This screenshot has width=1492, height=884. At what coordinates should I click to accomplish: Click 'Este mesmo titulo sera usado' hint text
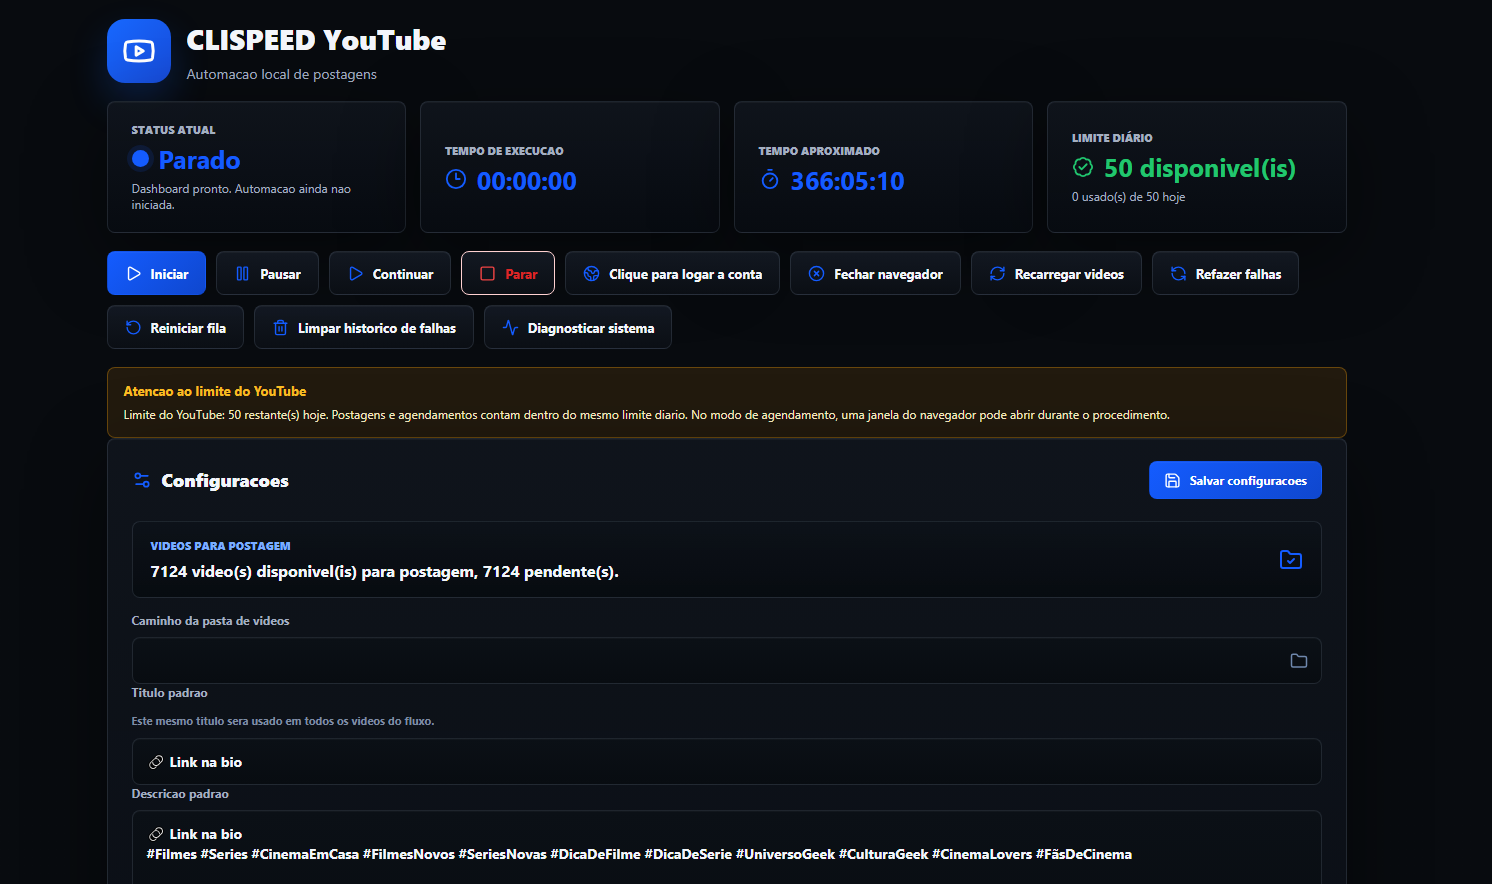[283, 721]
